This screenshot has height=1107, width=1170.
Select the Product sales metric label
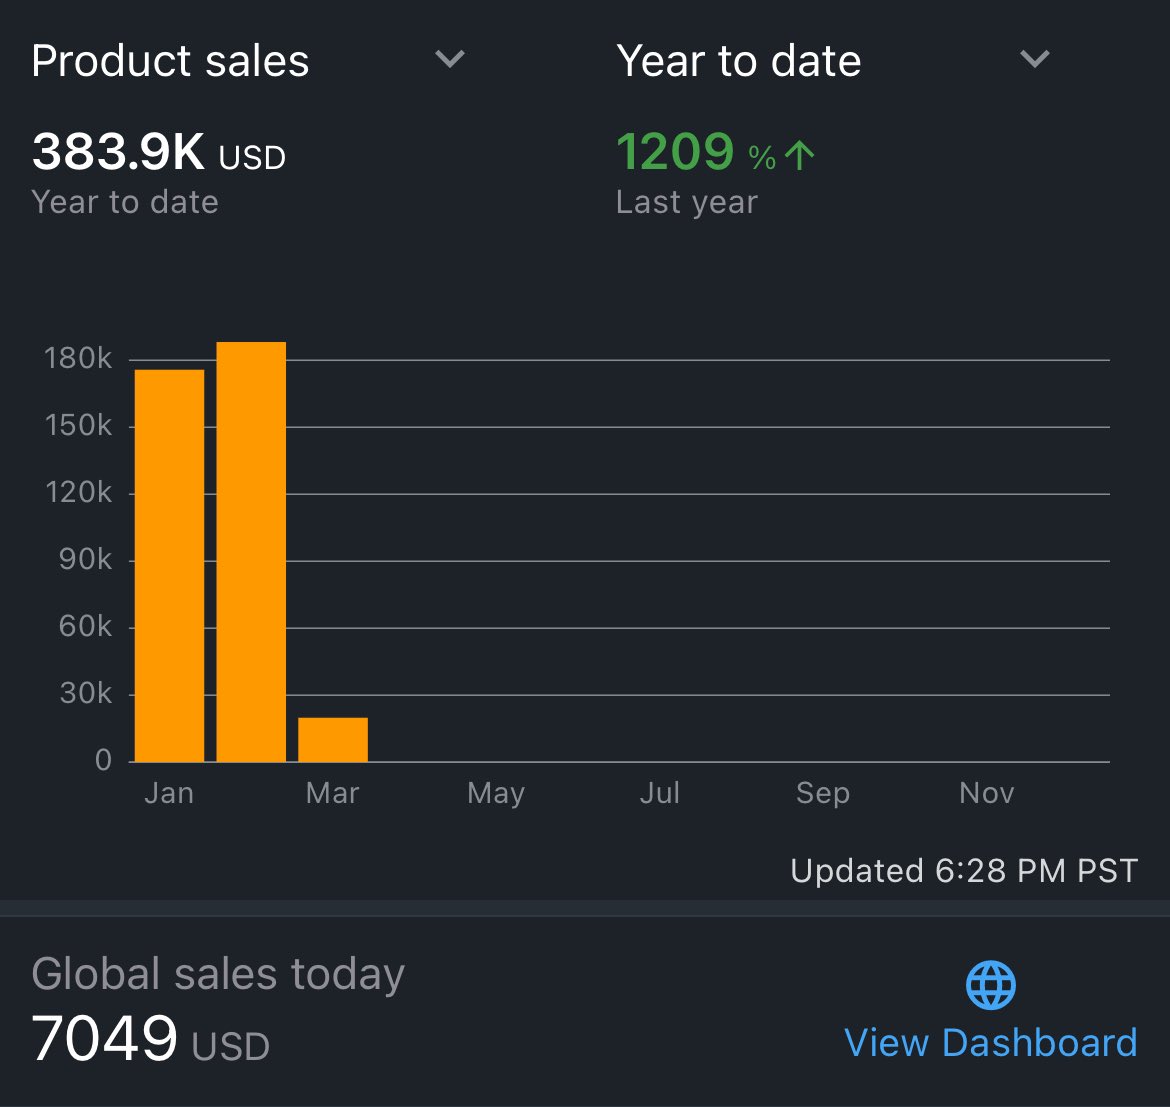(x=170, y=62)
